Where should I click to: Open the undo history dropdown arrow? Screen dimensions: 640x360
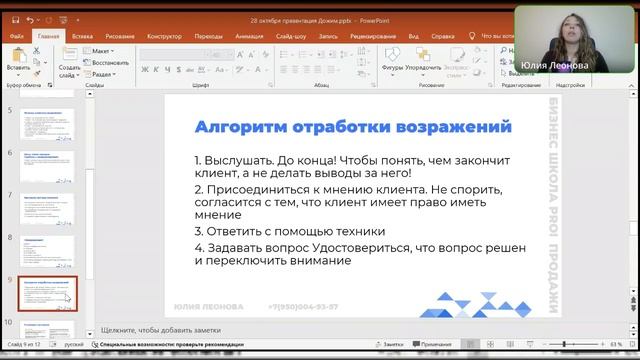click(38, 20)
